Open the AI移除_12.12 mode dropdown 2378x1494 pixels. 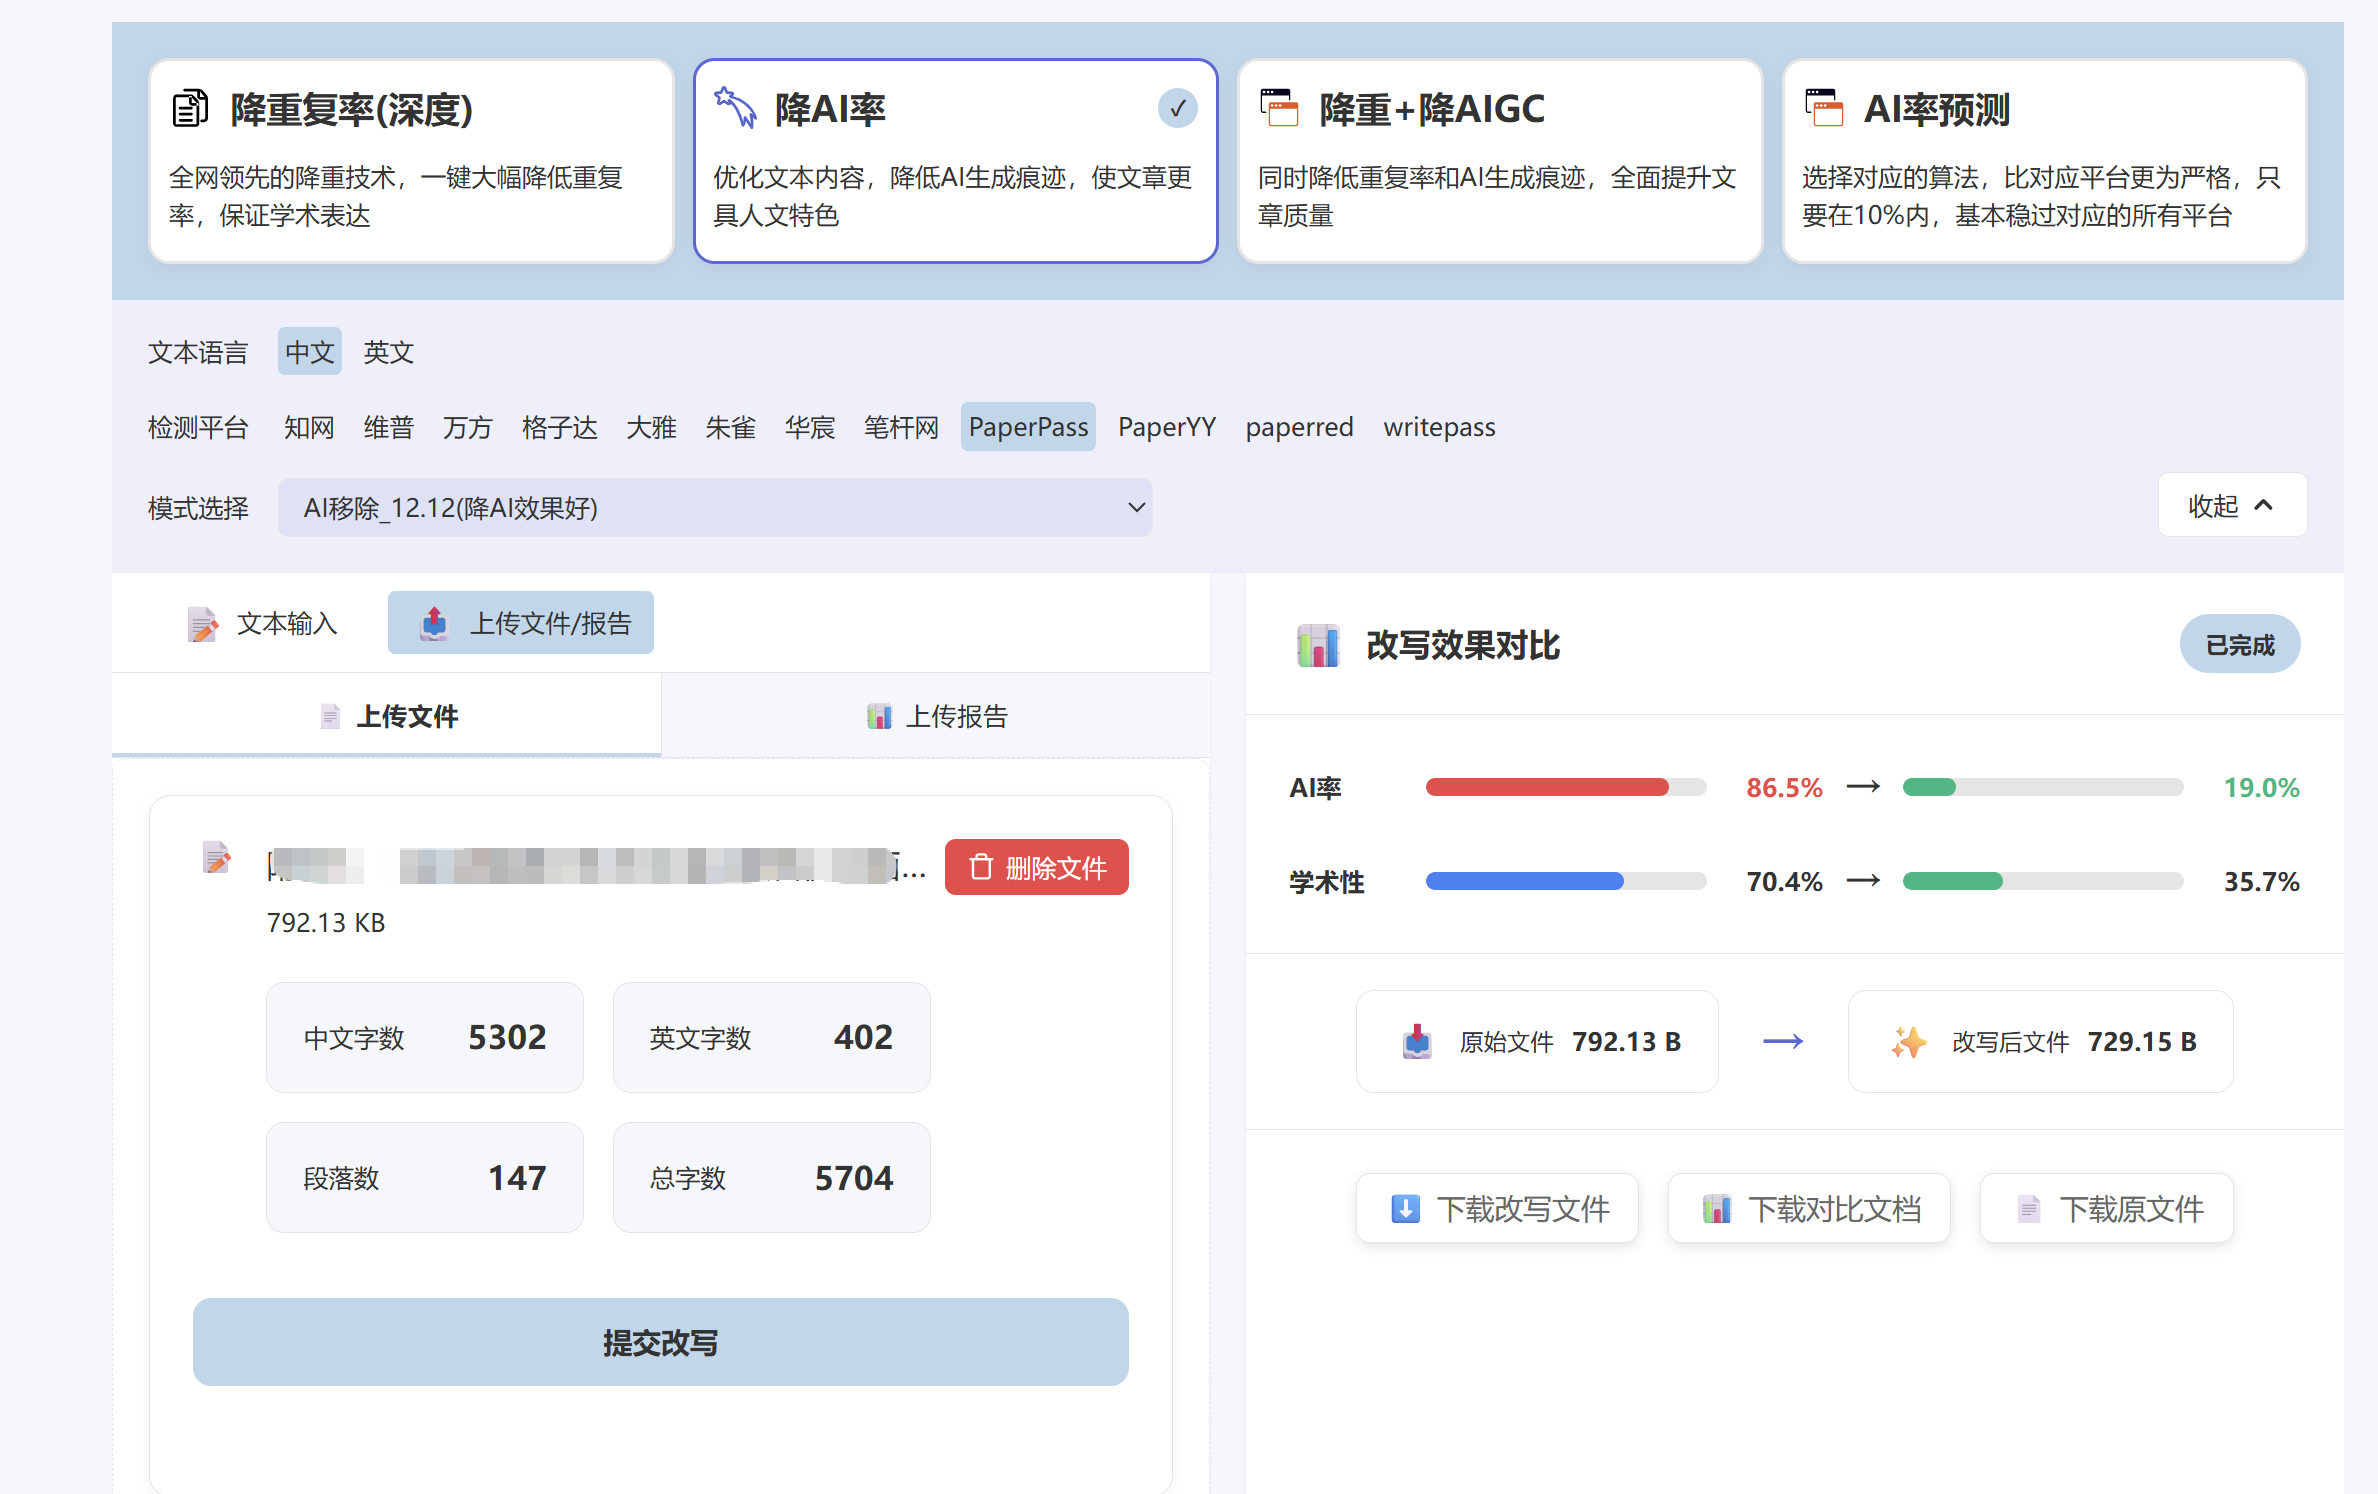[716, 507]
